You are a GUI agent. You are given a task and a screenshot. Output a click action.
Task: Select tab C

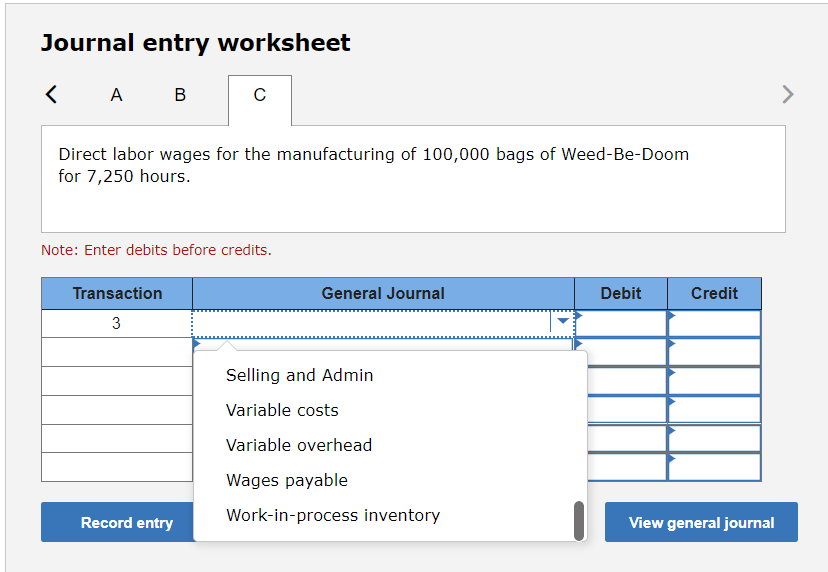tap(260, 100)
